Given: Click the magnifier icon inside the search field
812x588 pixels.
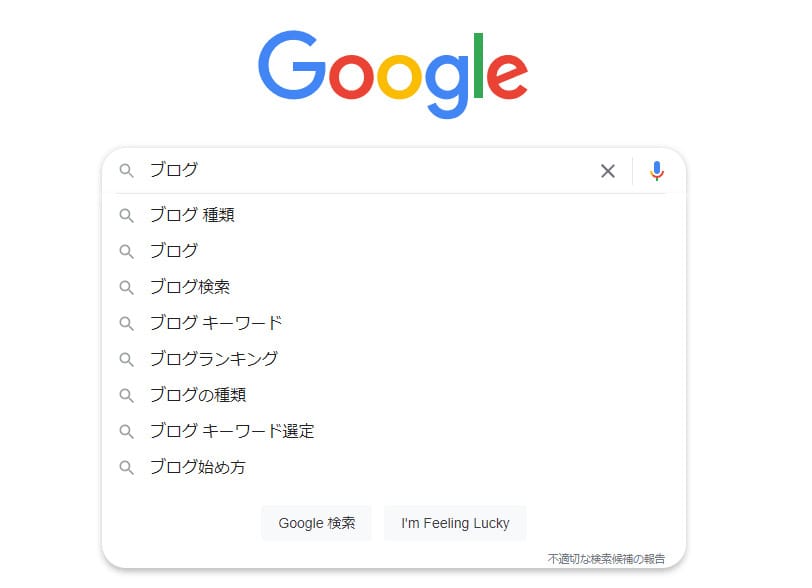Looking at the screenshot, I should point(126,170).
